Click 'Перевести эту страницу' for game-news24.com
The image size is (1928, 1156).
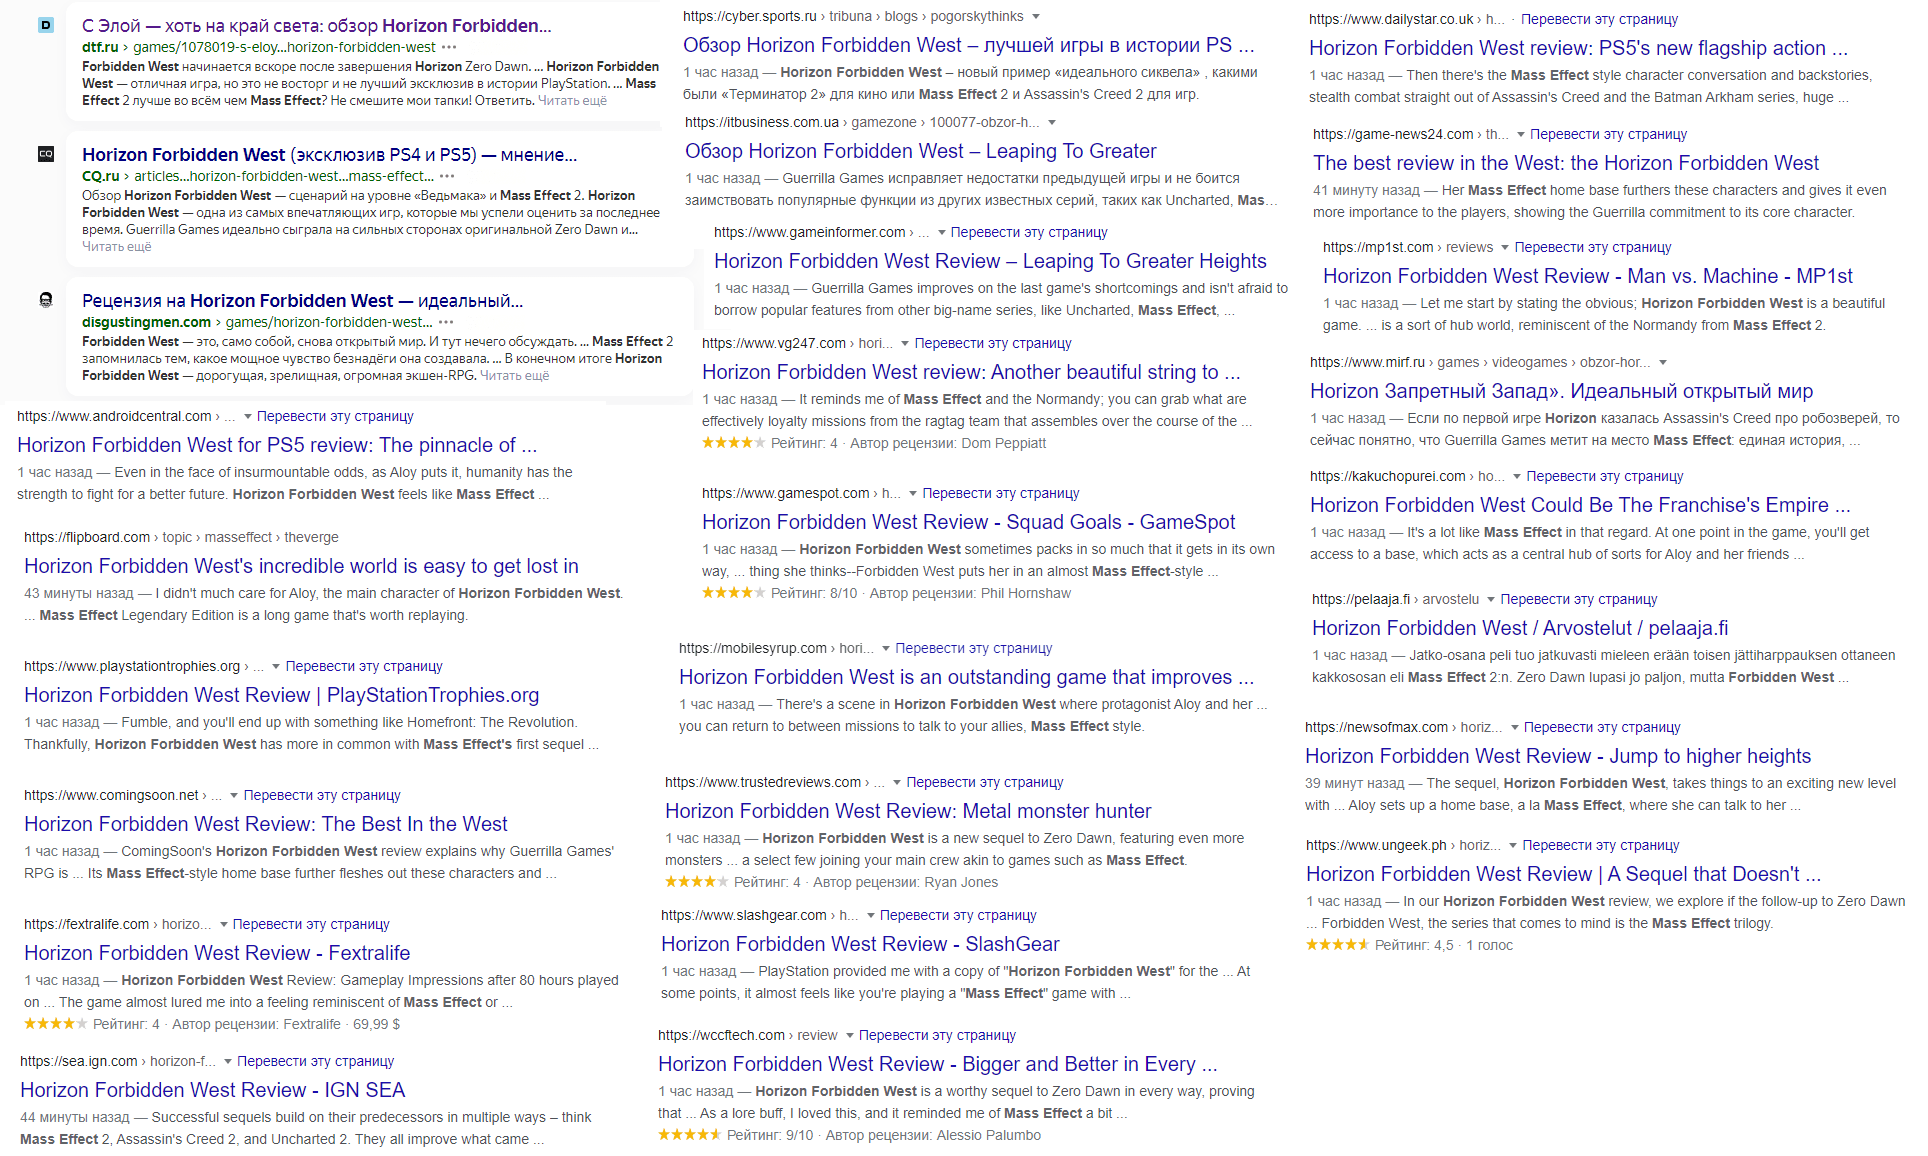(x=1608, y=134)
